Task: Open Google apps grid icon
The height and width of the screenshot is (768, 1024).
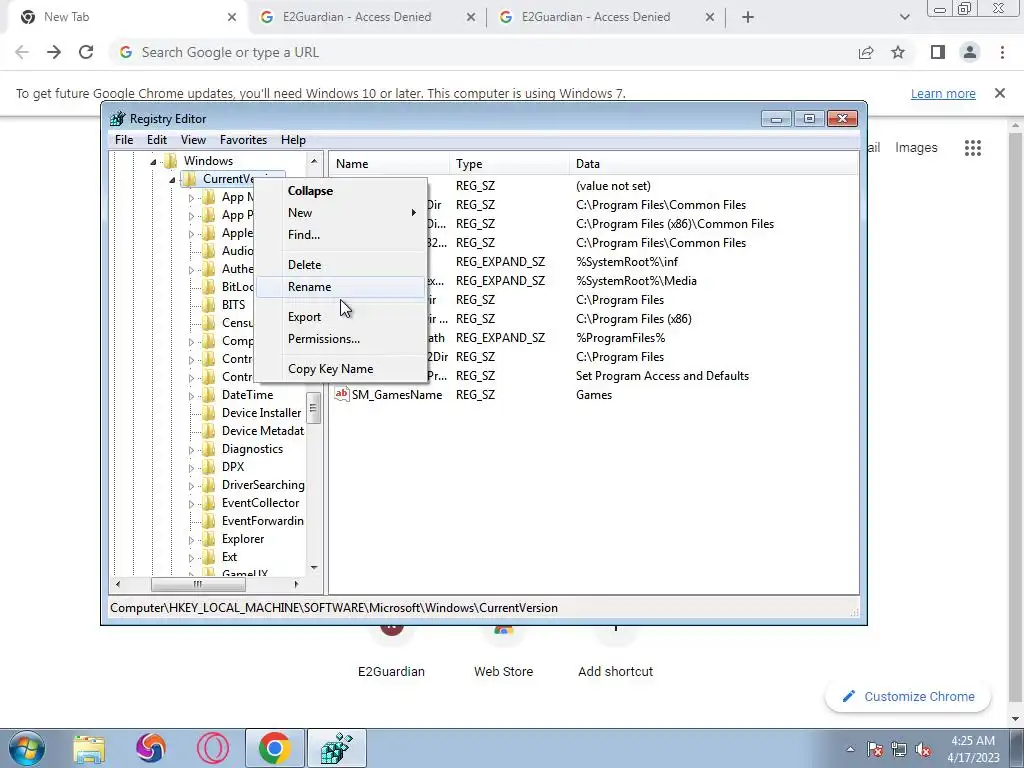Action: pos(973,148)
